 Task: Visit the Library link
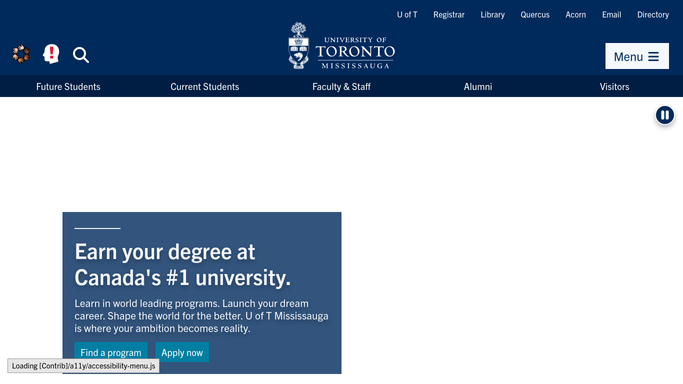coord(493,15)
